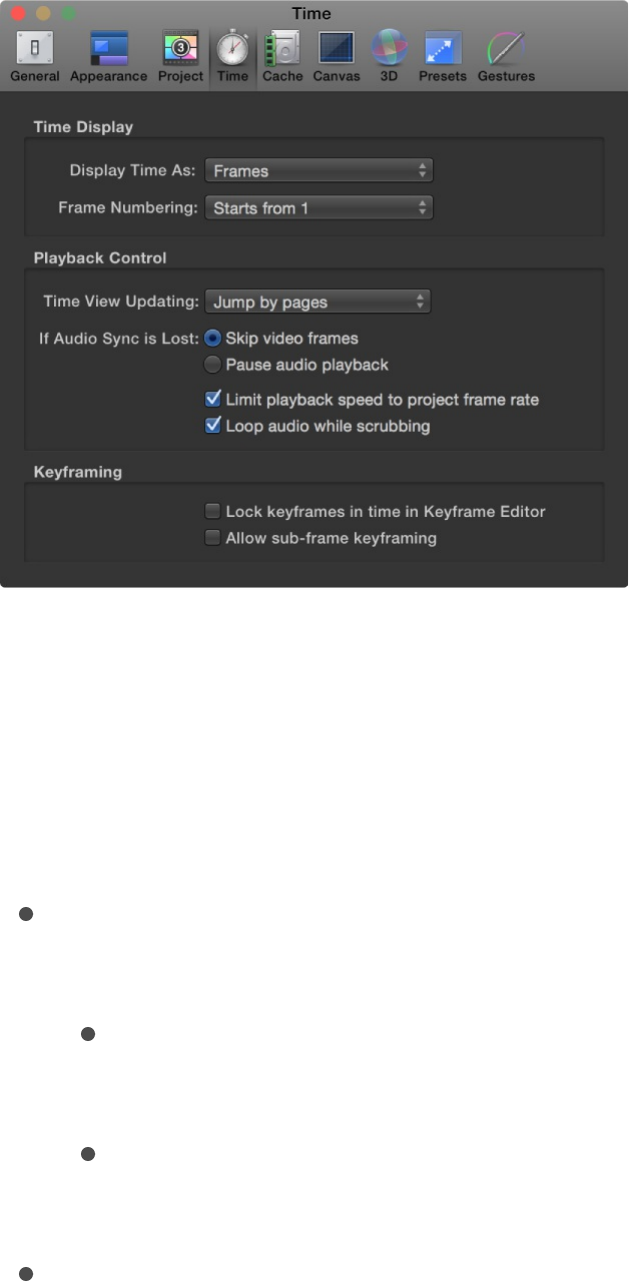Expand the Display Time As dropdown
This screenshot has height=1282, width=629.
(x=319, y=171)
